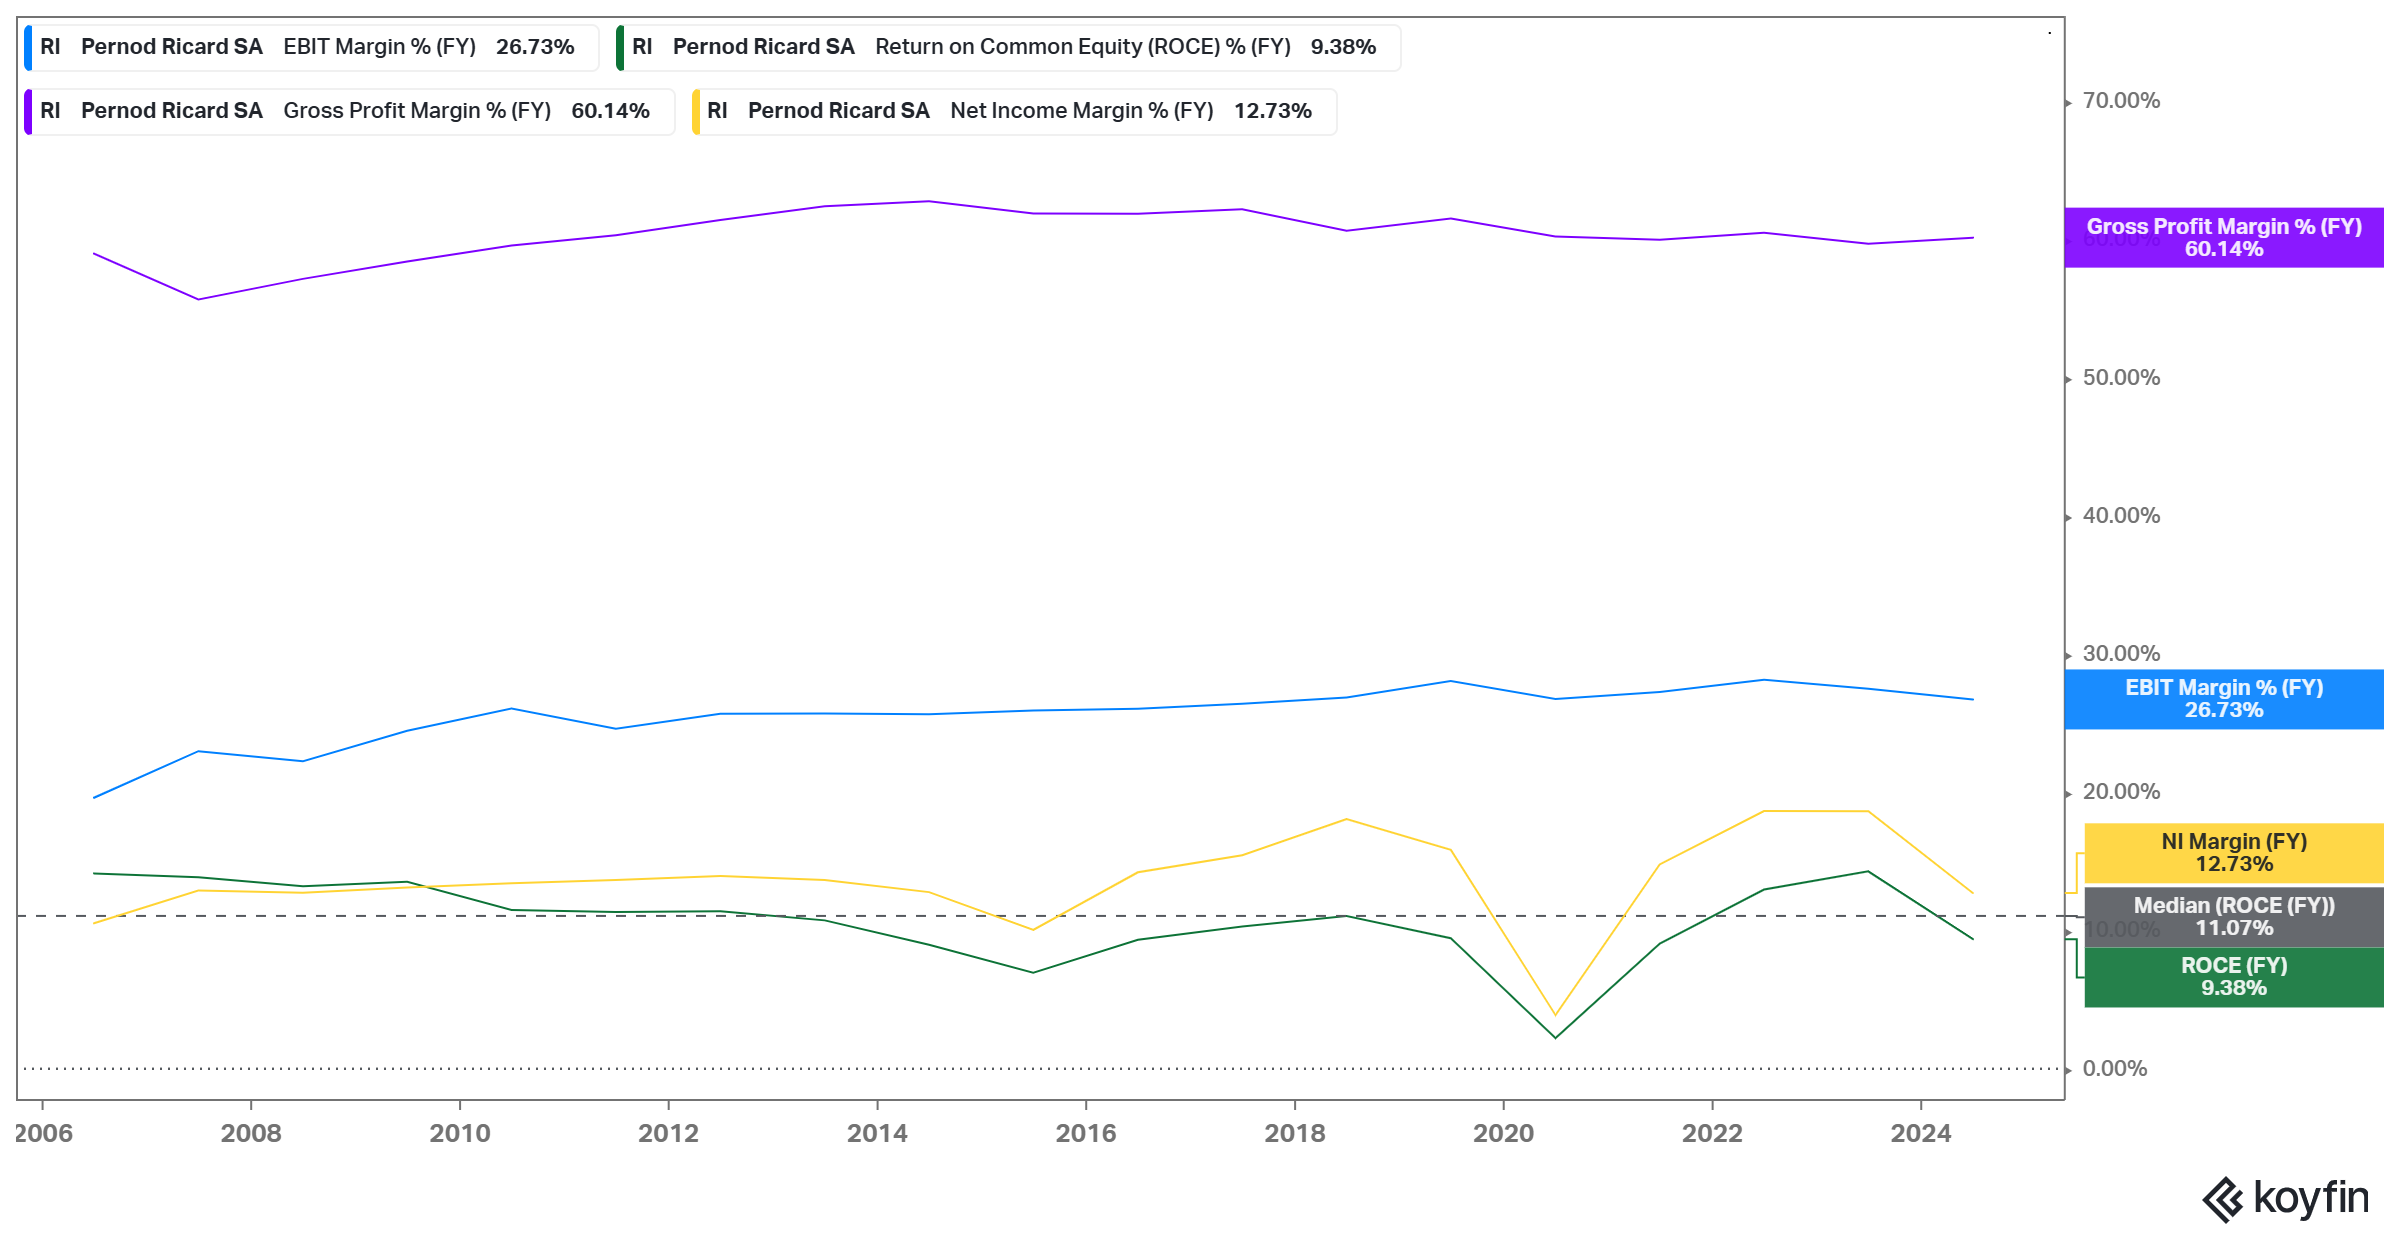
Task: Click the 50.00% y-axis label
Action: 2121,378
